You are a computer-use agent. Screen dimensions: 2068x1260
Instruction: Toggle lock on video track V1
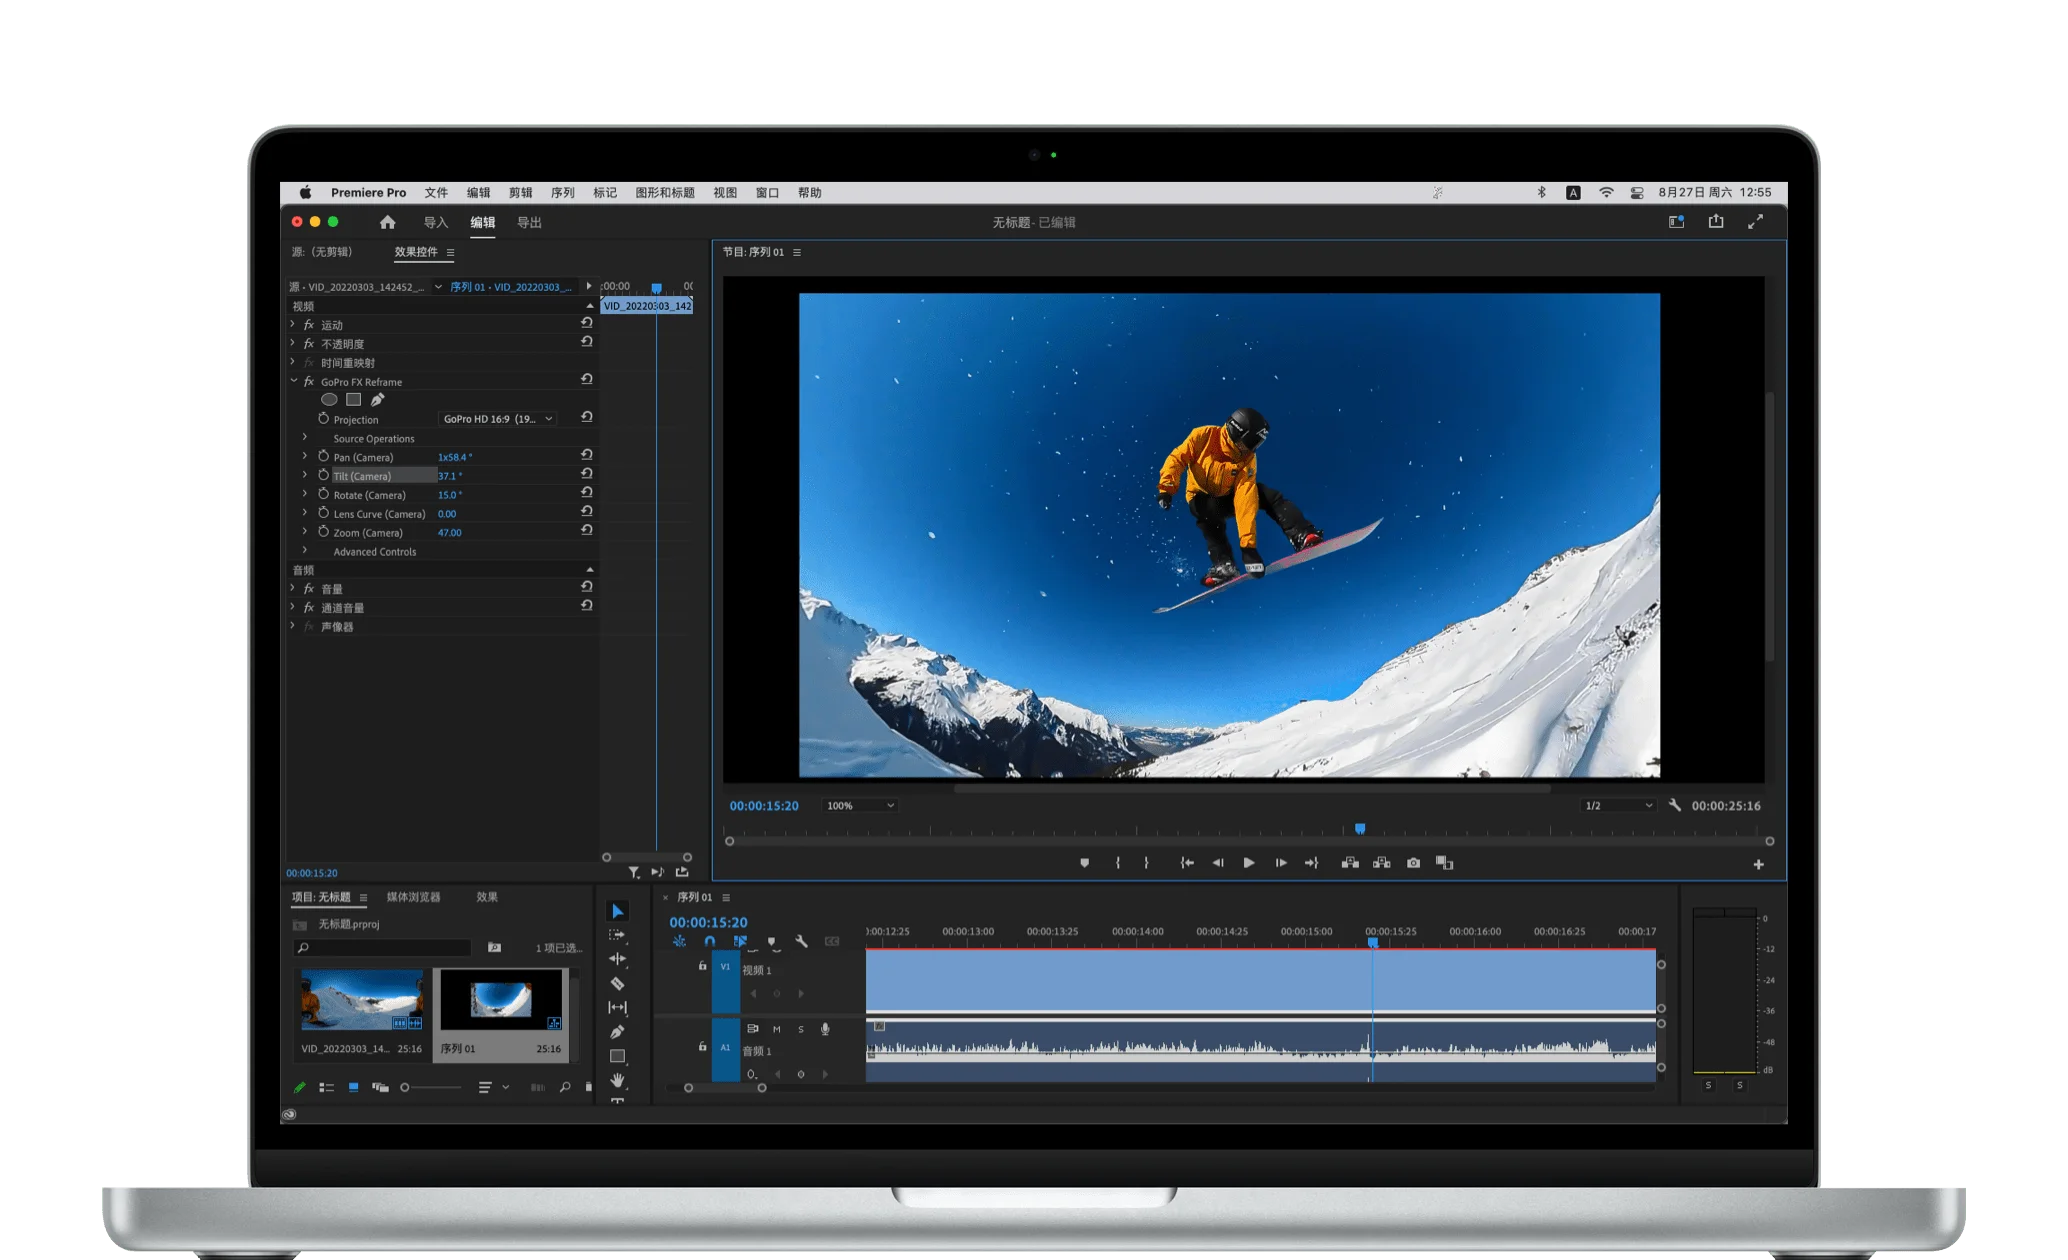coord(702,966)
